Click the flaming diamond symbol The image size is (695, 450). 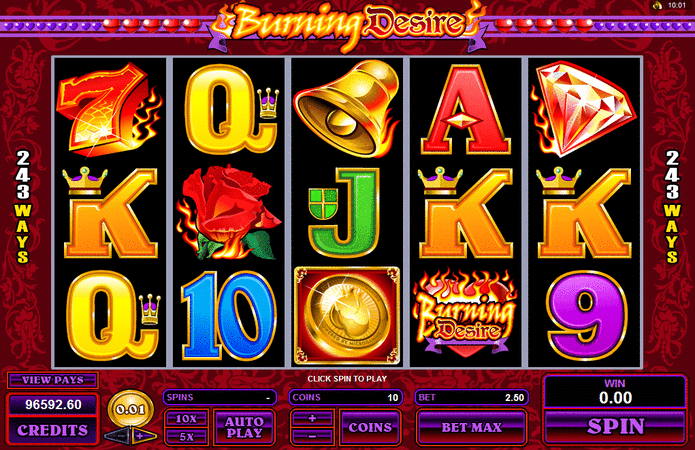click(584, 109)
